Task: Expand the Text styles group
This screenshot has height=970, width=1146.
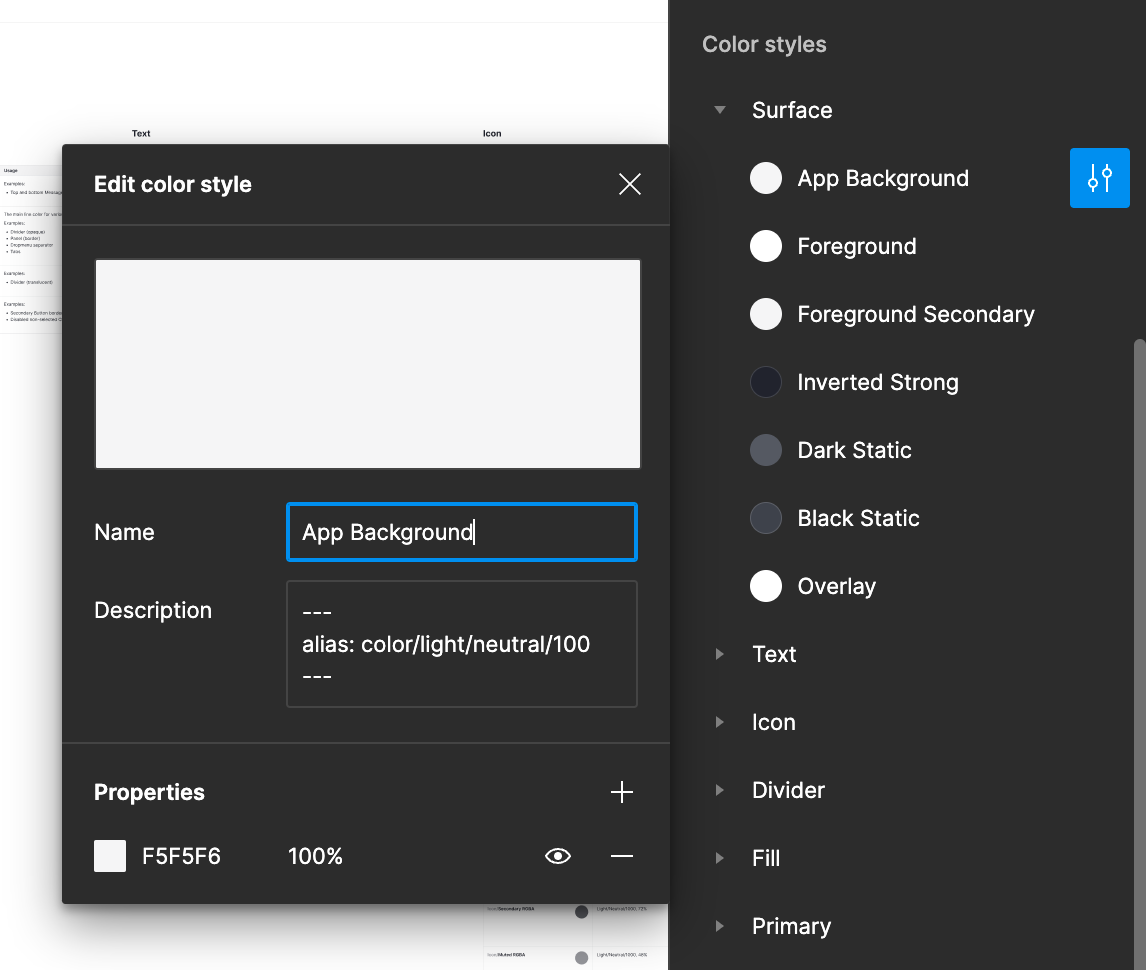Action: tap(720, 654)
